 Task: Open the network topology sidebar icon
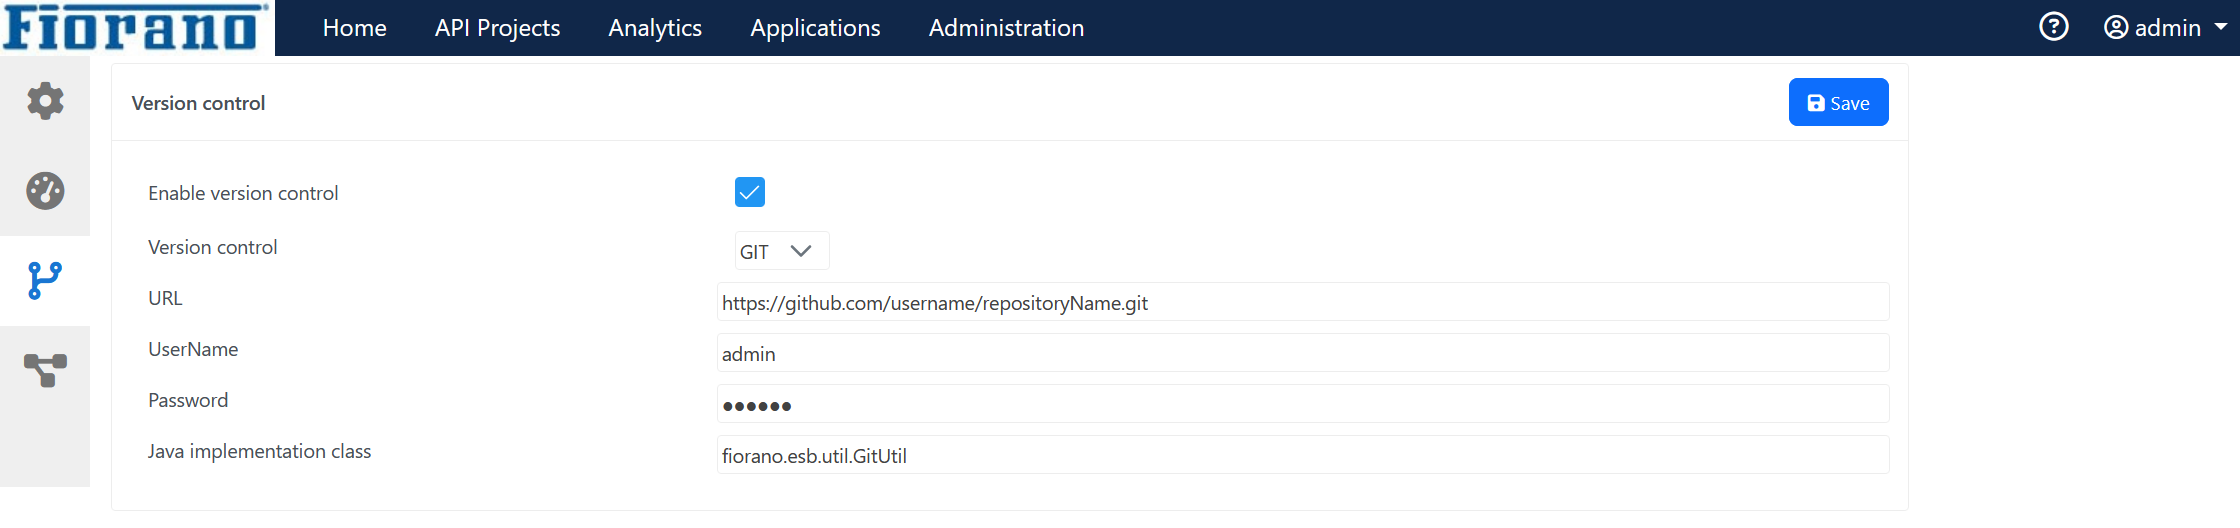pos(45,370)
